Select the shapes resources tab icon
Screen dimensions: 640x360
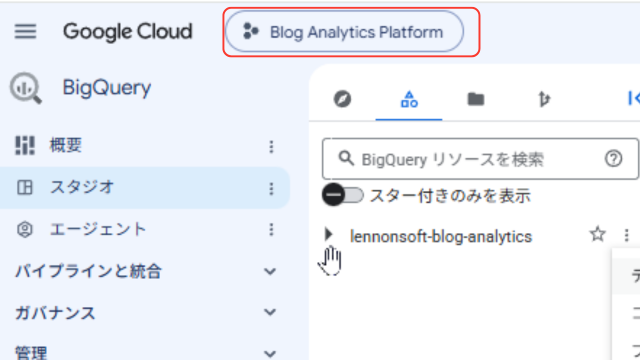(x=409, y=99)
